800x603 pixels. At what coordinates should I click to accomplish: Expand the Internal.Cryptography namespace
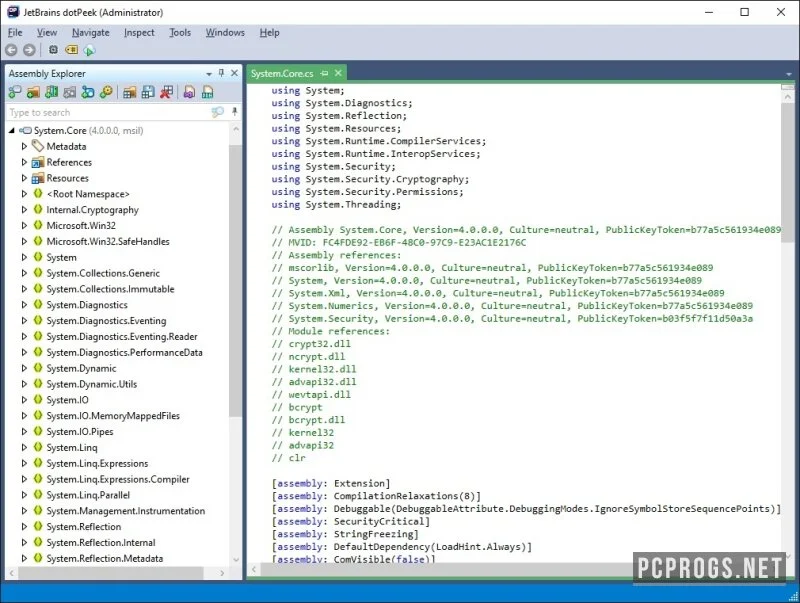tap(24, 210)
